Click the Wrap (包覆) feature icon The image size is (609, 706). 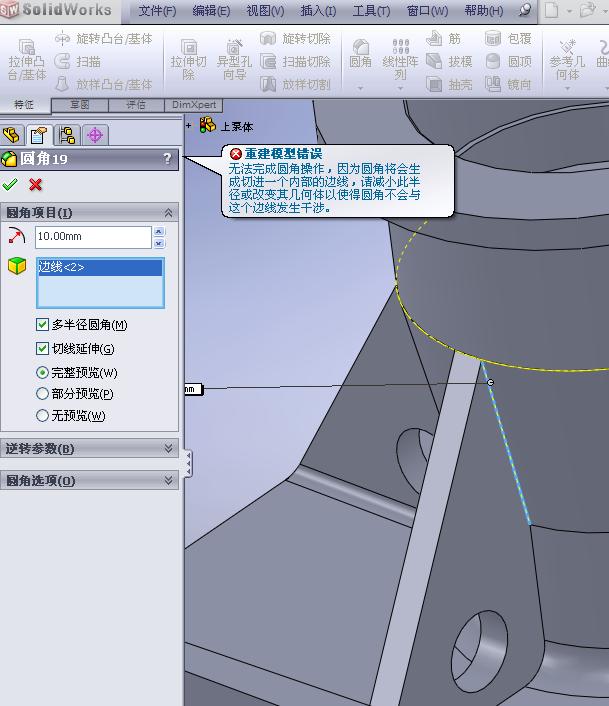click(493, 39)
